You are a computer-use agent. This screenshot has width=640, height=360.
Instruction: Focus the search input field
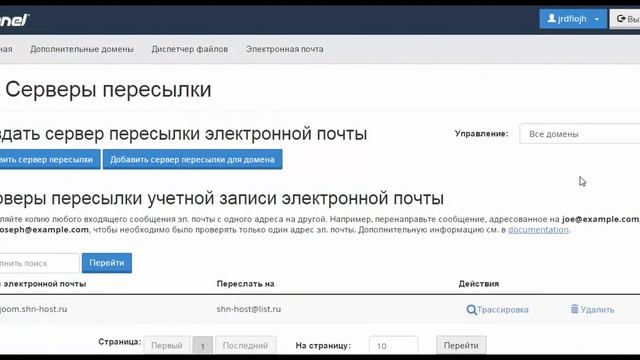pyautogui.click(x=39, y=263)
